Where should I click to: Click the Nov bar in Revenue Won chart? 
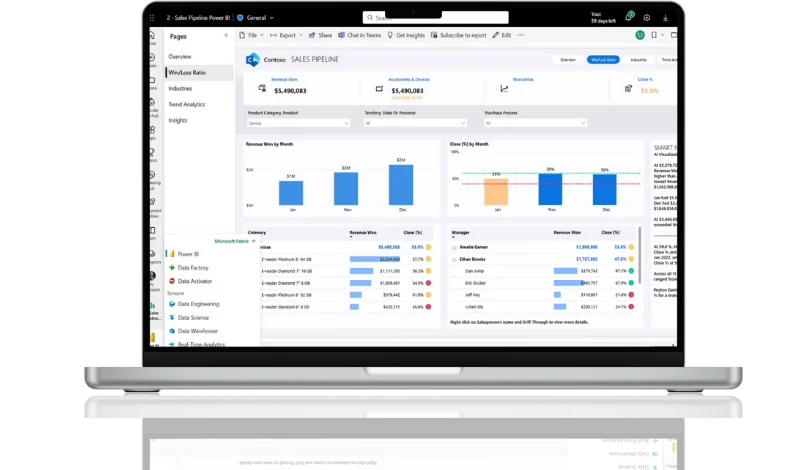coord(346,189)
